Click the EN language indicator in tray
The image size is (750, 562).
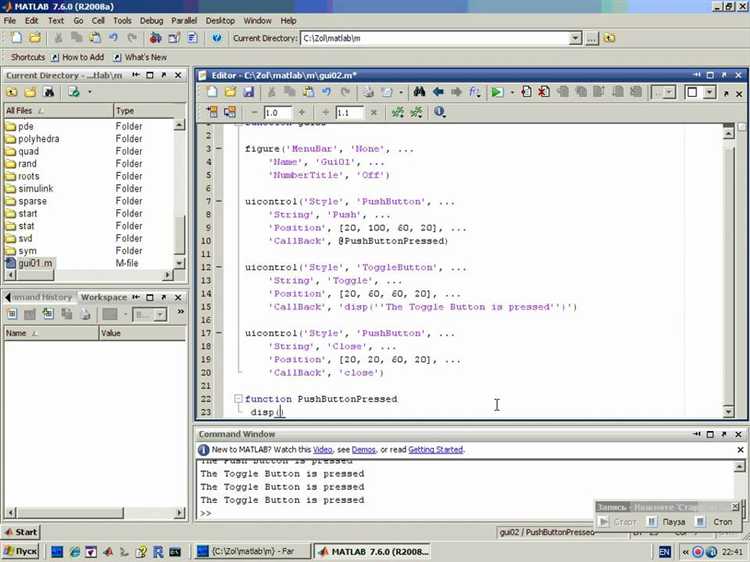point(664,552)
